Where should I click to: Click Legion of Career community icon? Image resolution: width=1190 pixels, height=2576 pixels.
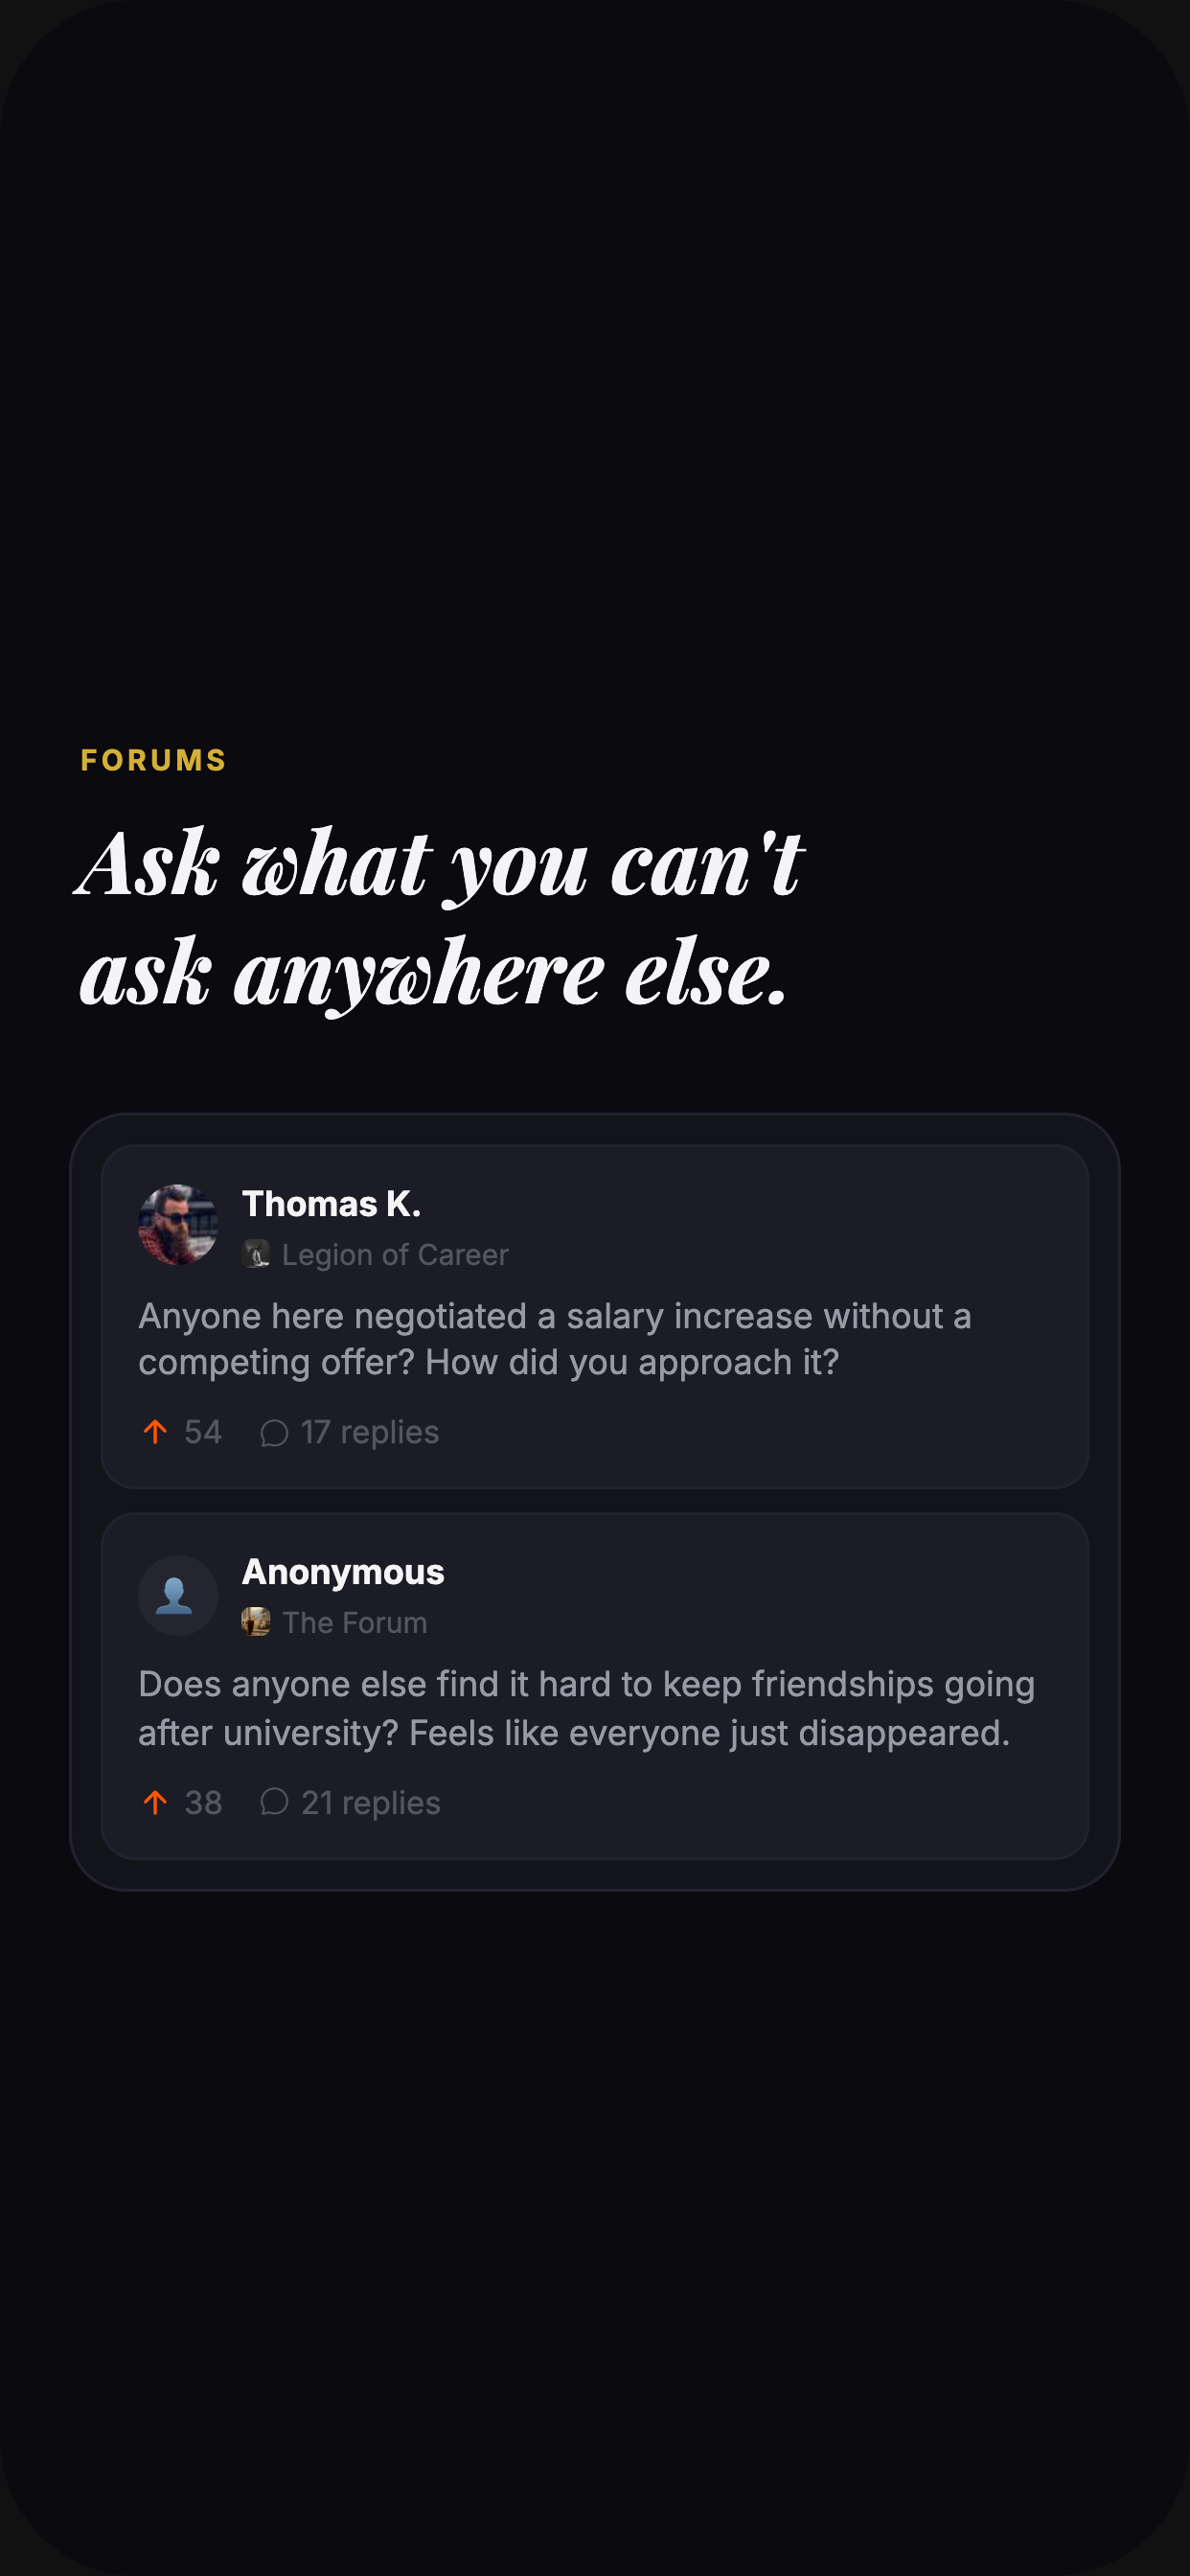[x=256, y=1254]
